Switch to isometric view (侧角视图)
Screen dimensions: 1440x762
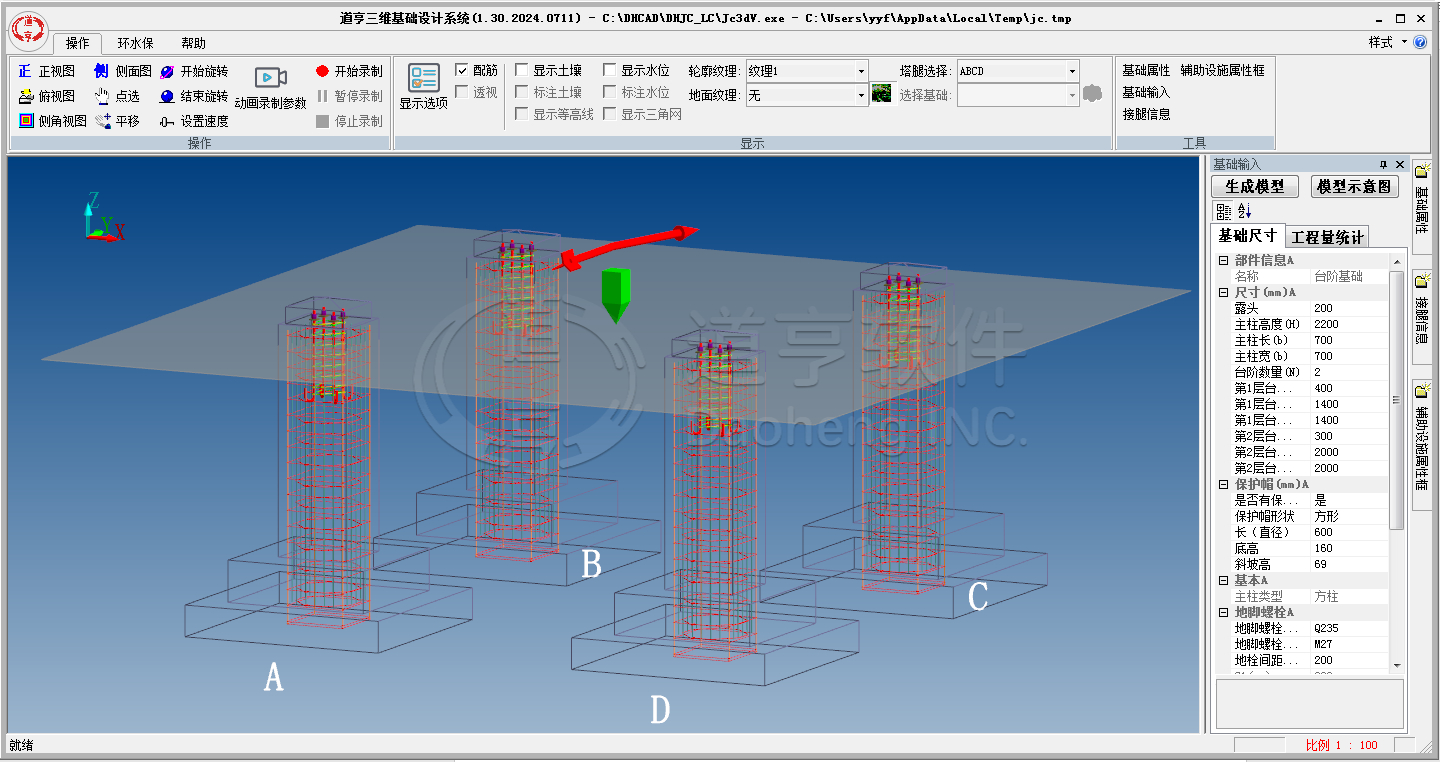point(52,121)
